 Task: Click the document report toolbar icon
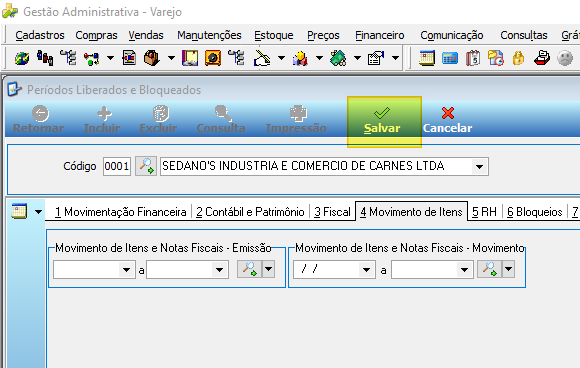click(129, 58)
